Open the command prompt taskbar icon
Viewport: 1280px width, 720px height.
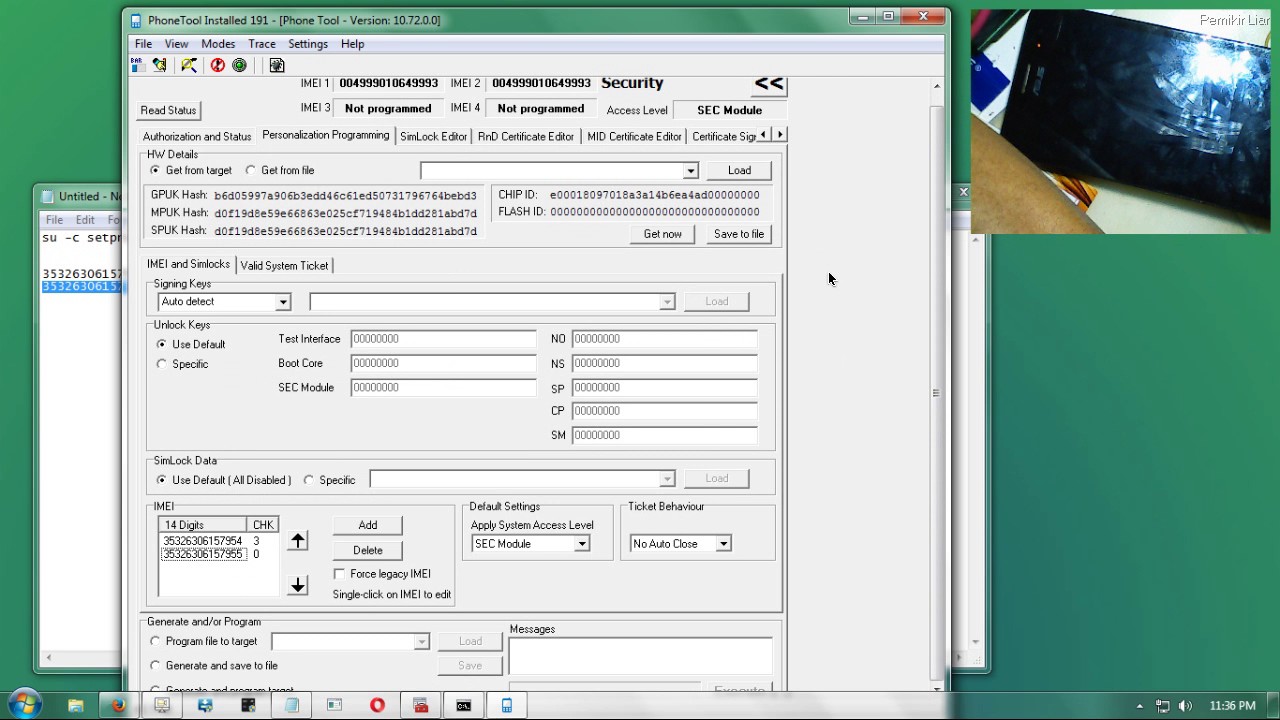point(463,705)
